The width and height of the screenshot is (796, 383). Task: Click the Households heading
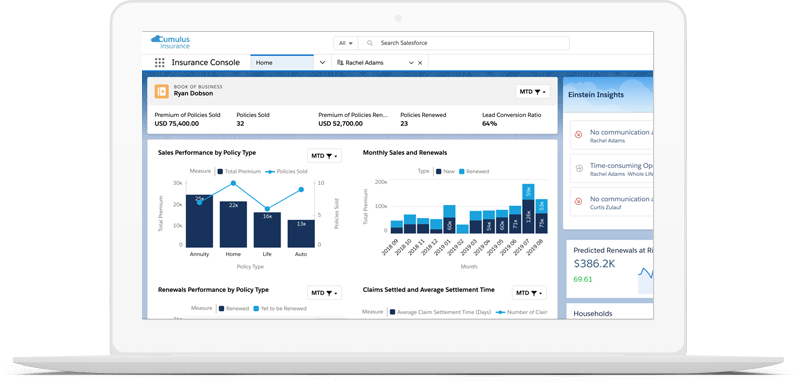click(x=592, y=313)
